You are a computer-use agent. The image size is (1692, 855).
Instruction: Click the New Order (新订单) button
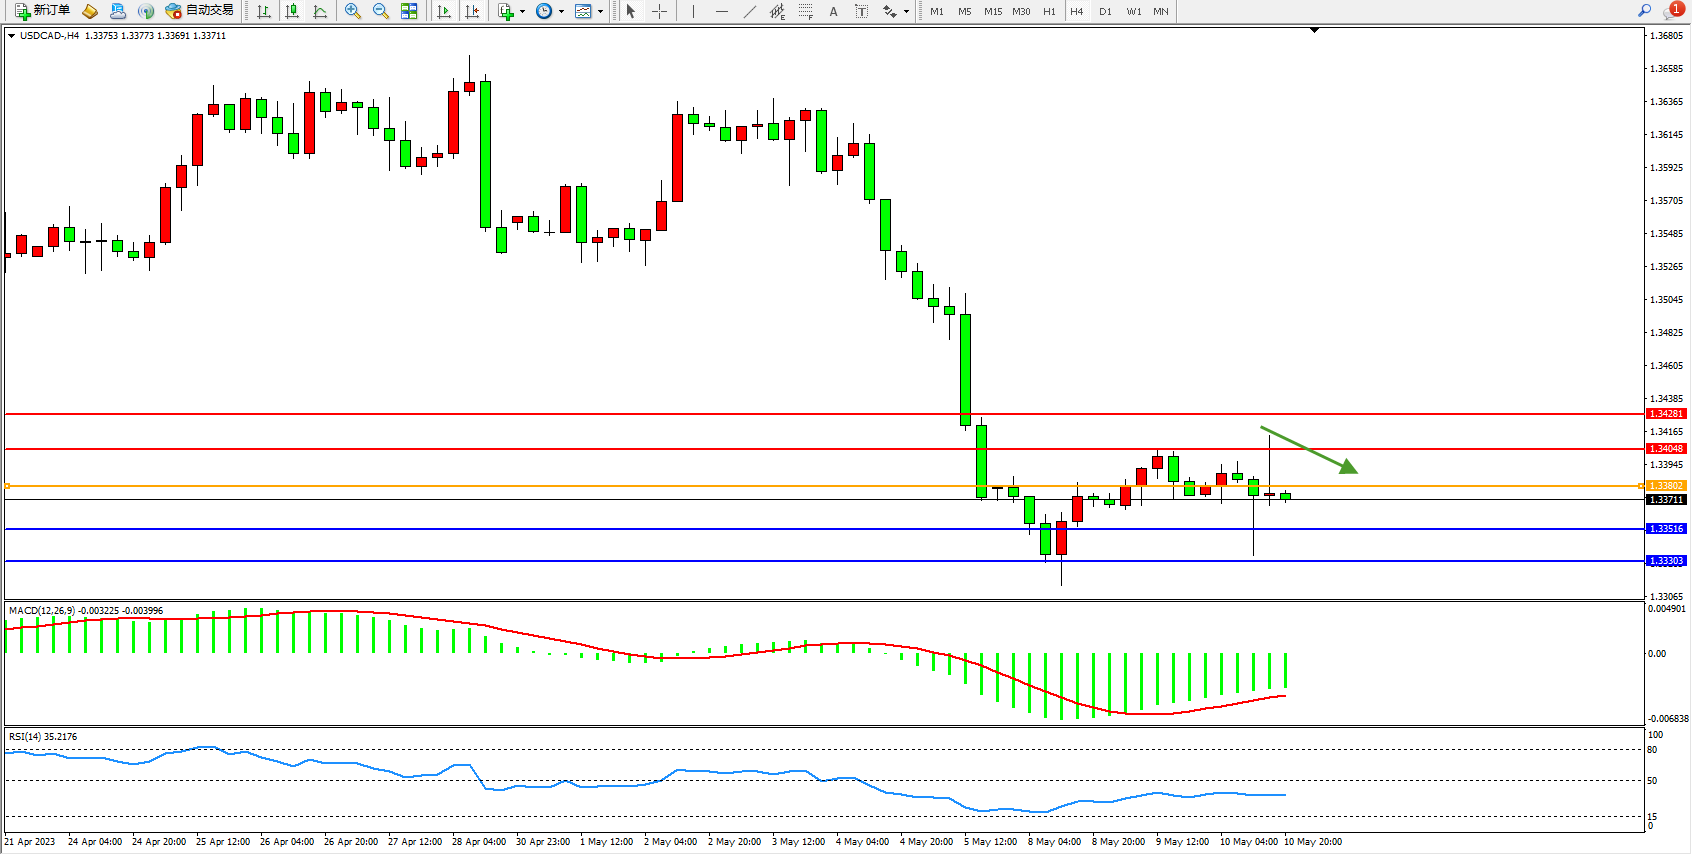click(42, 11)
